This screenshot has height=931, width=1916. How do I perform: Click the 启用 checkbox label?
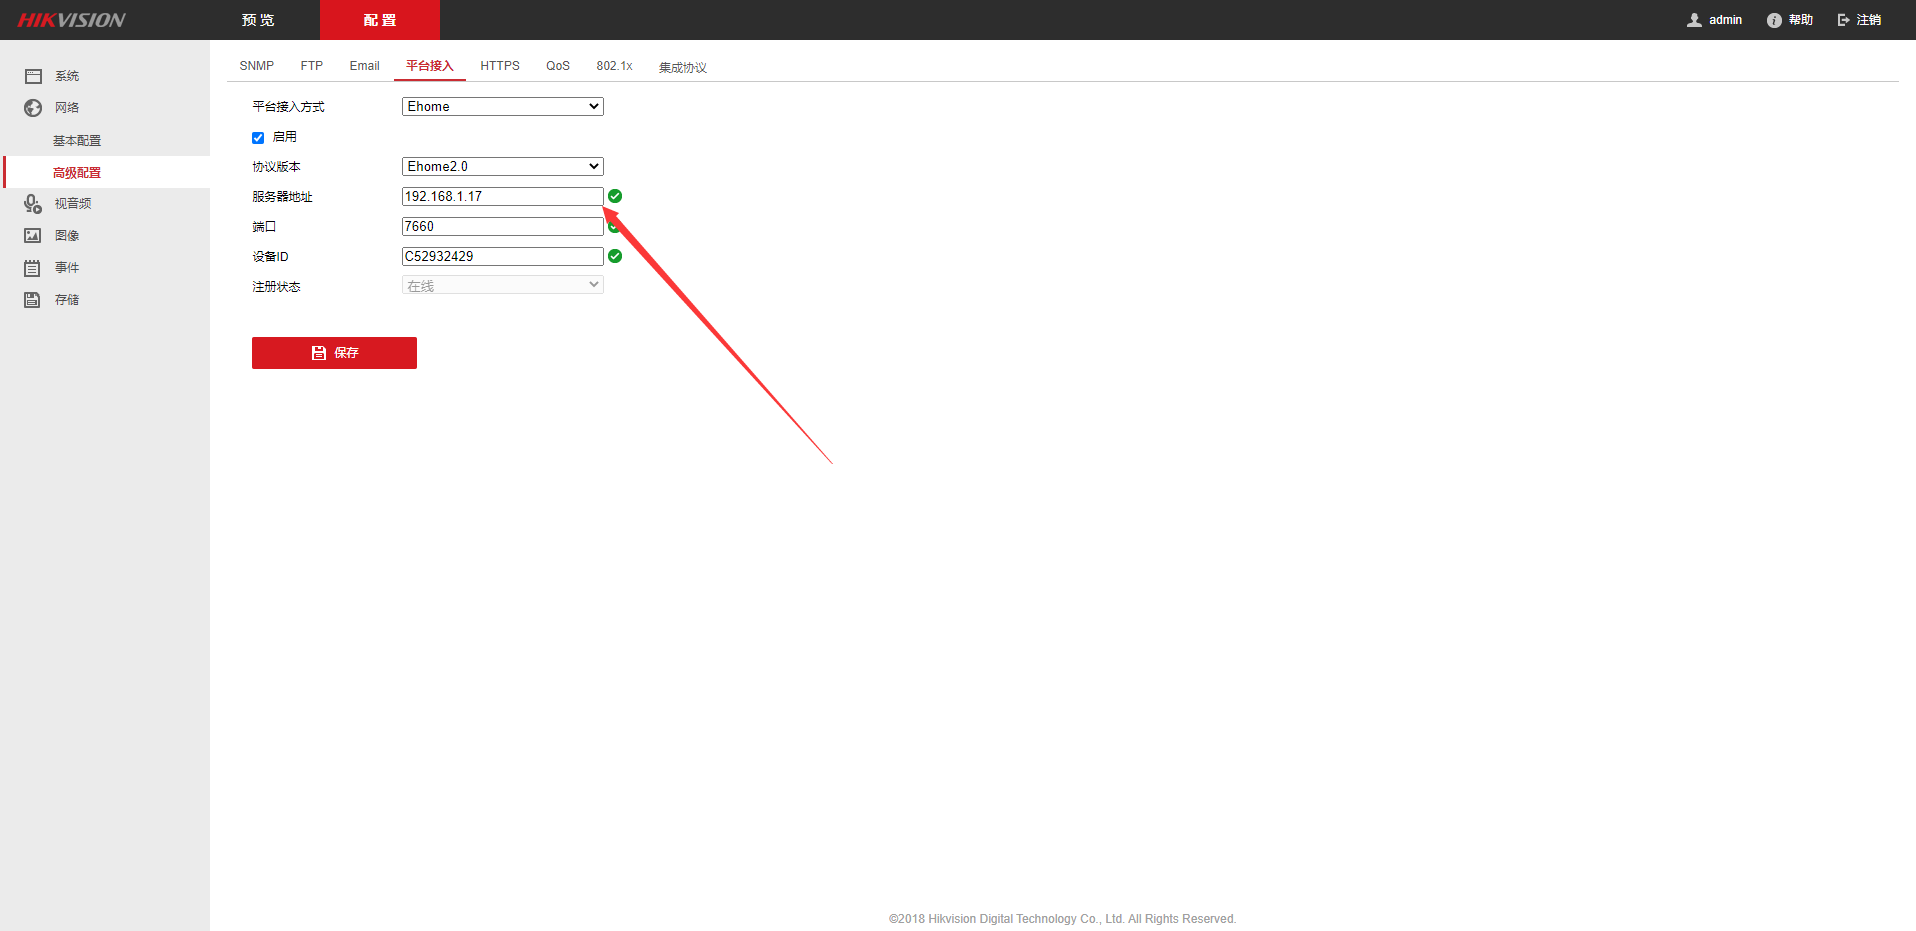tap(285, 137)
